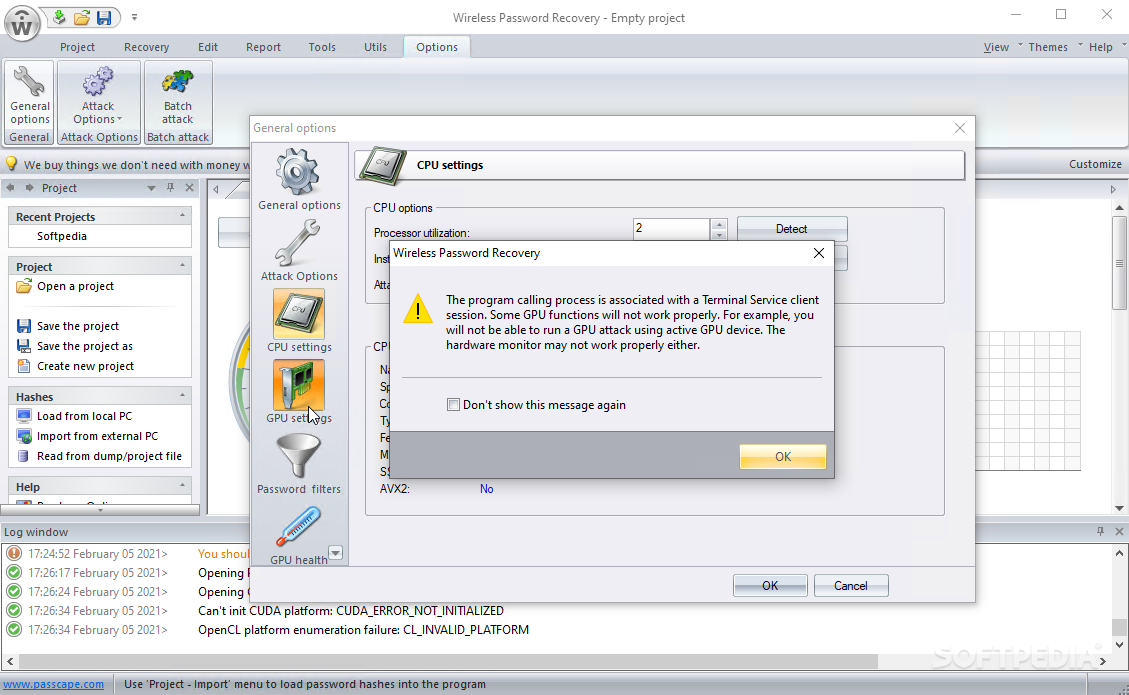
Task: Click the Customize button
Action: (1094, 164)
